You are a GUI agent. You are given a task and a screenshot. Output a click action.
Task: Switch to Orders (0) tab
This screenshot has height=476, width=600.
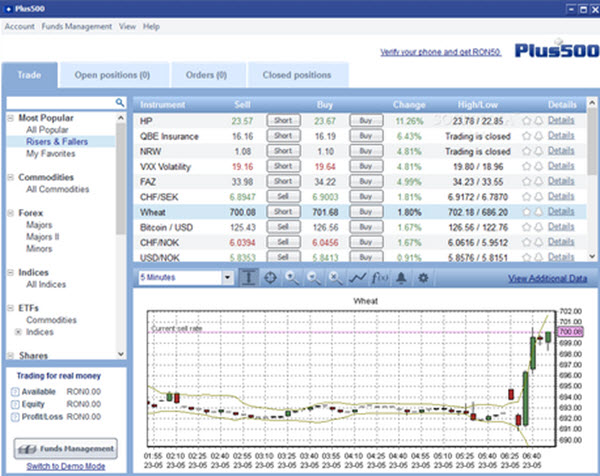(207, 75)
